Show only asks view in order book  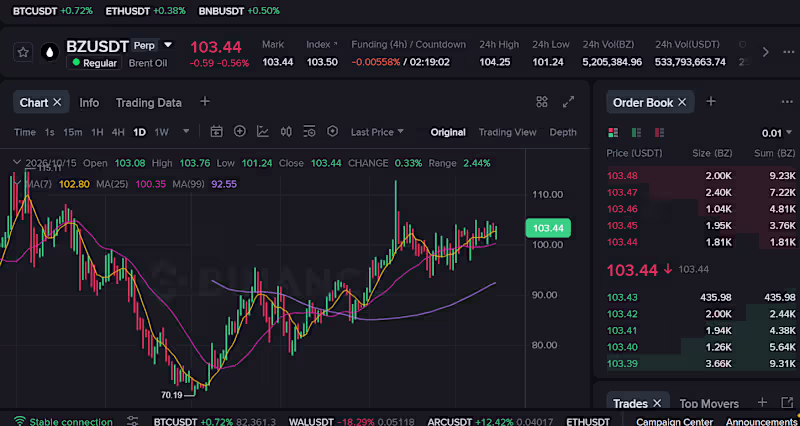[659, 133]
